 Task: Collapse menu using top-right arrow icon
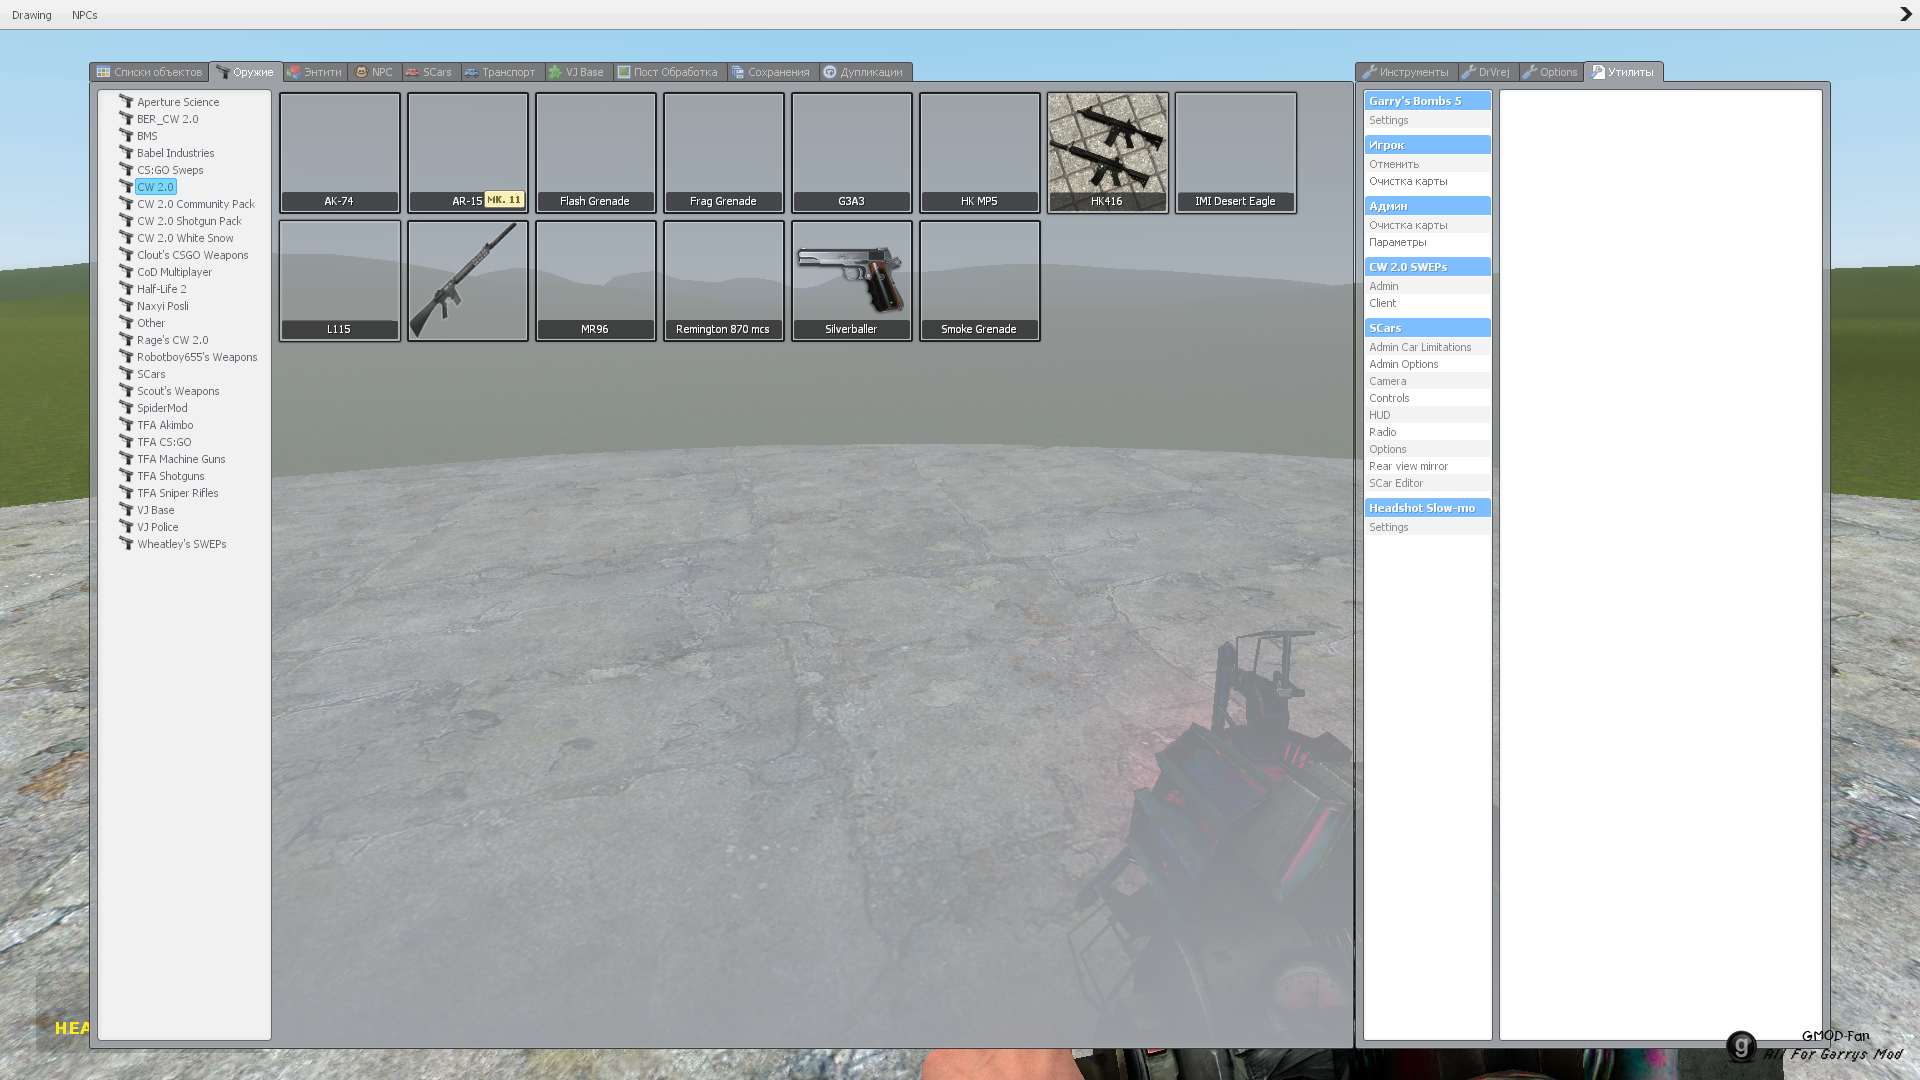[1905, 14]
